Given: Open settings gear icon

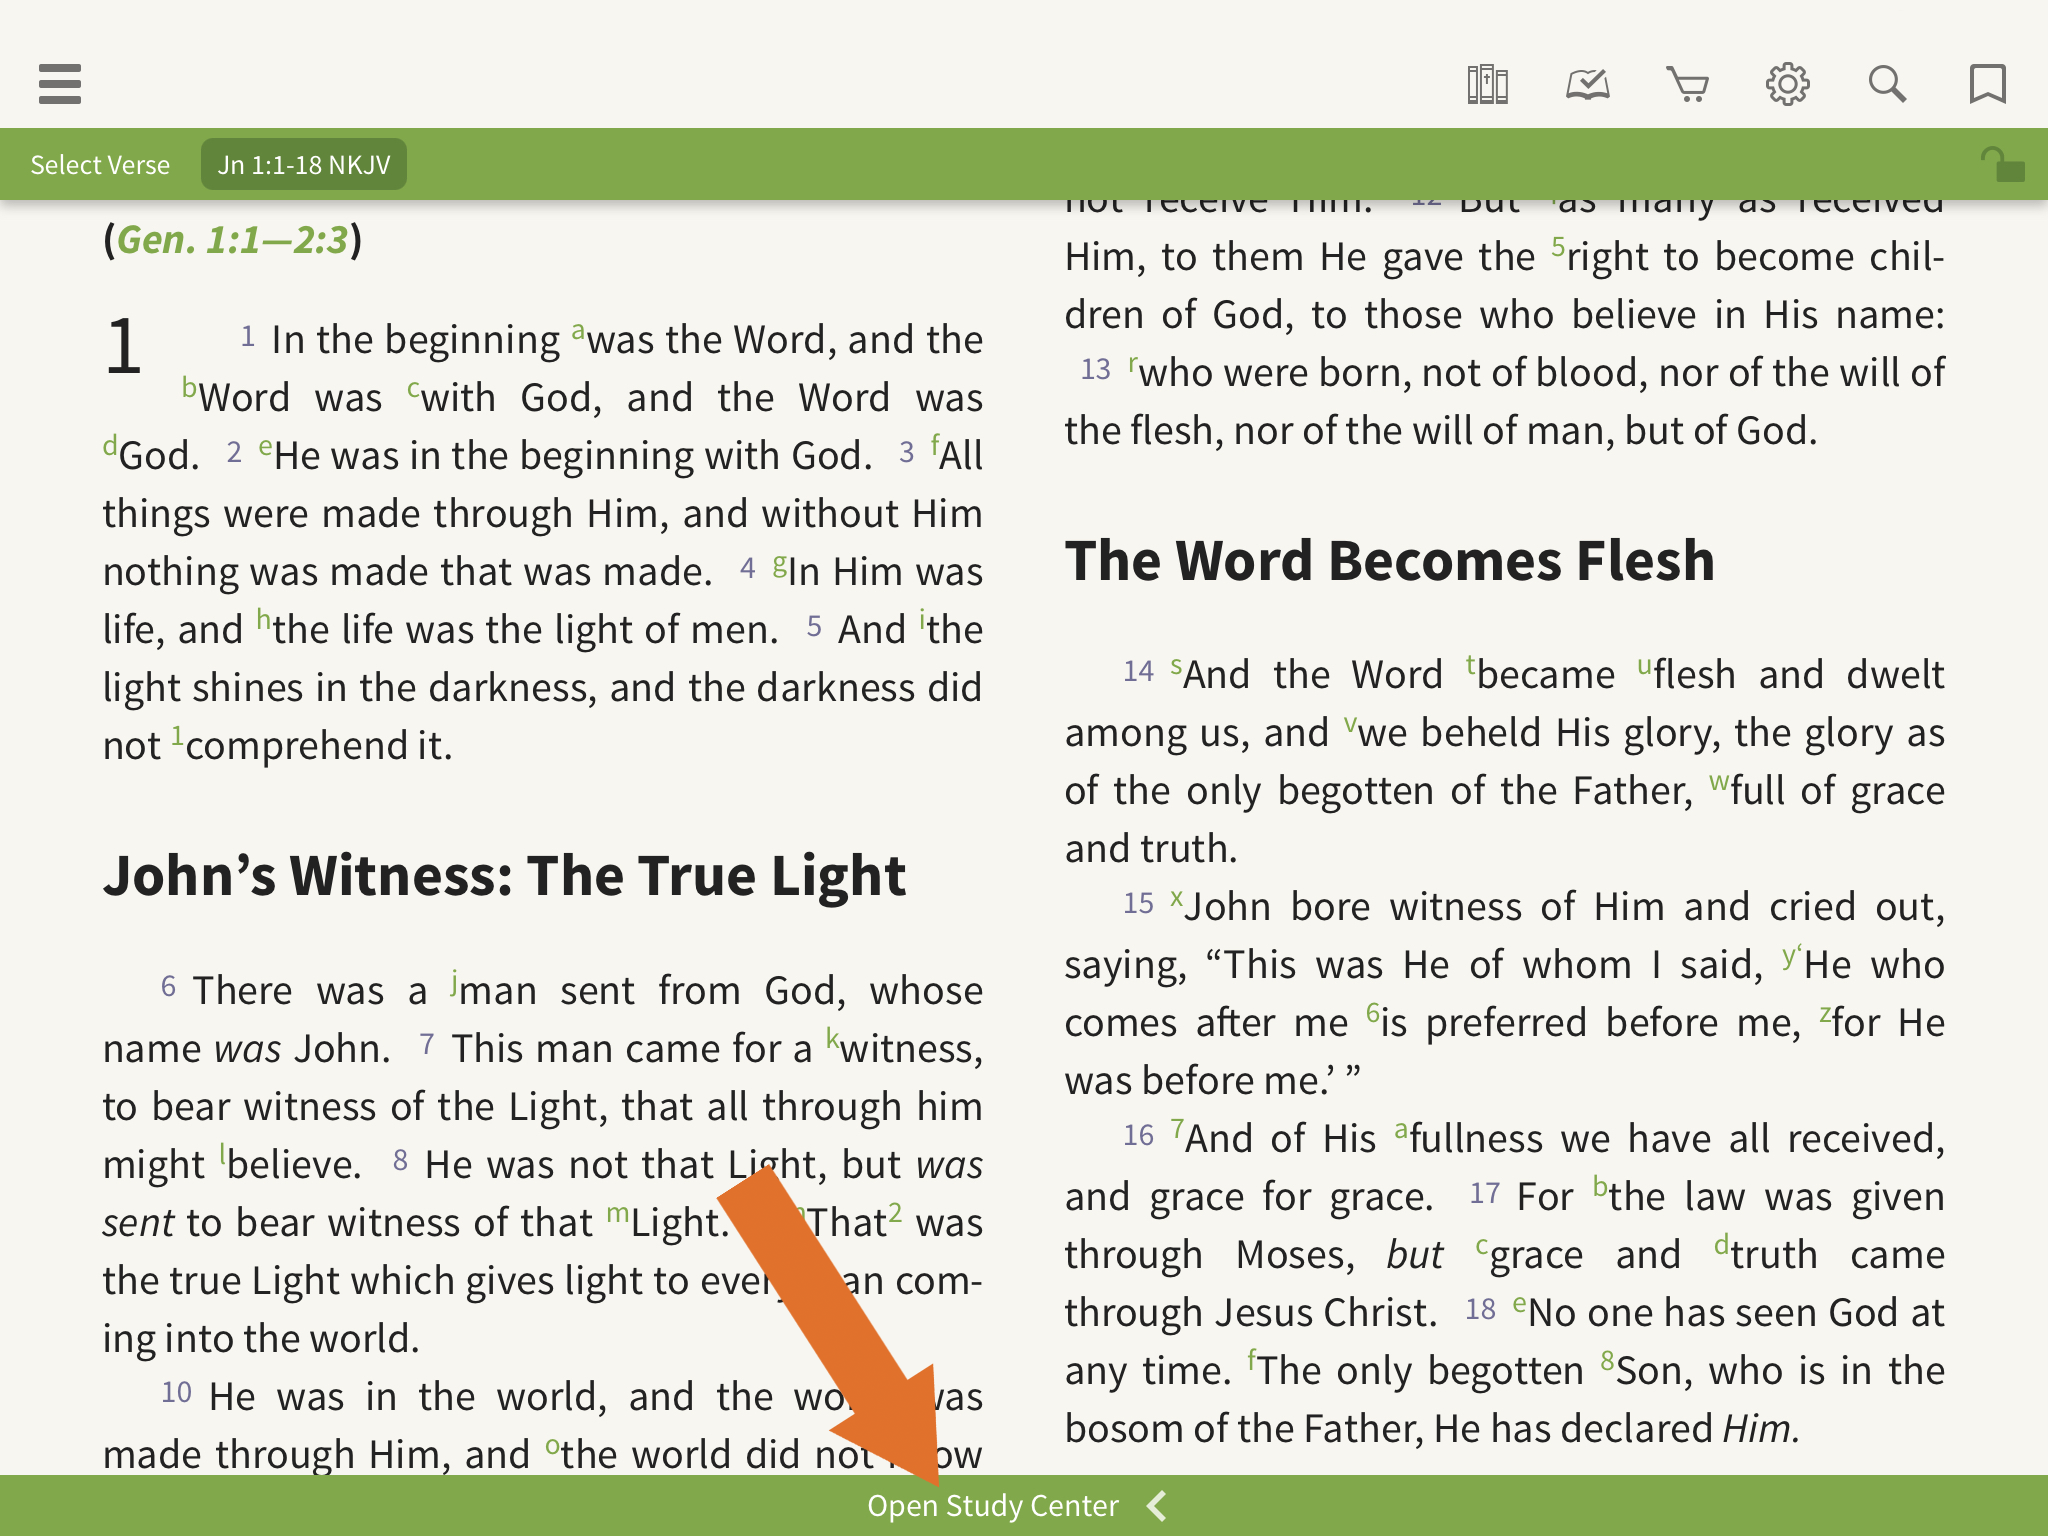Looking at the screenshot, I should pyautogui.click(x=1787, y=84).
